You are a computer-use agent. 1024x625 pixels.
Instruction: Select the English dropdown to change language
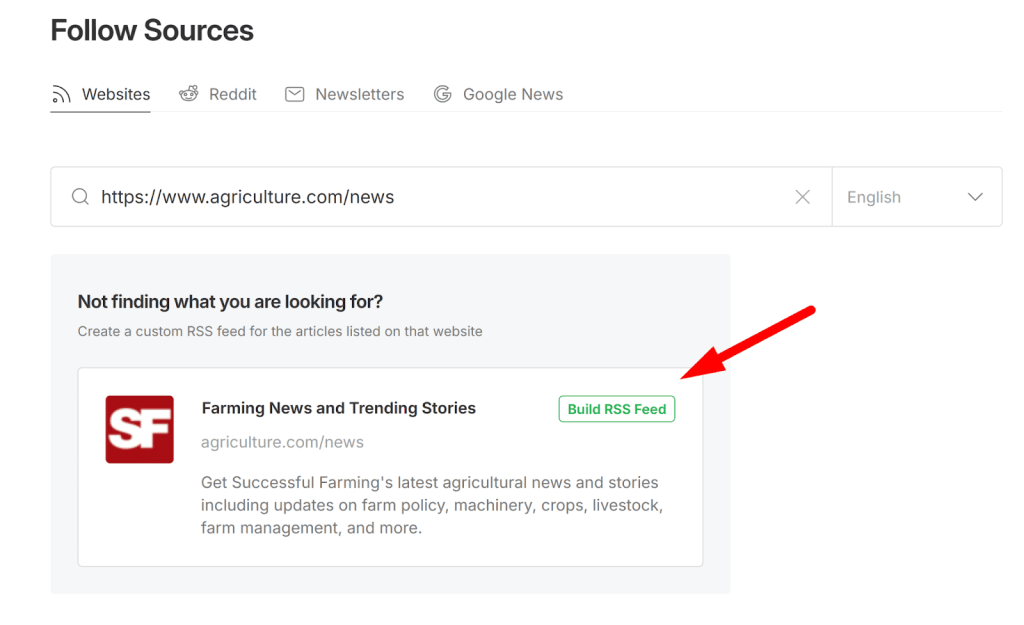tap(915, 196)
